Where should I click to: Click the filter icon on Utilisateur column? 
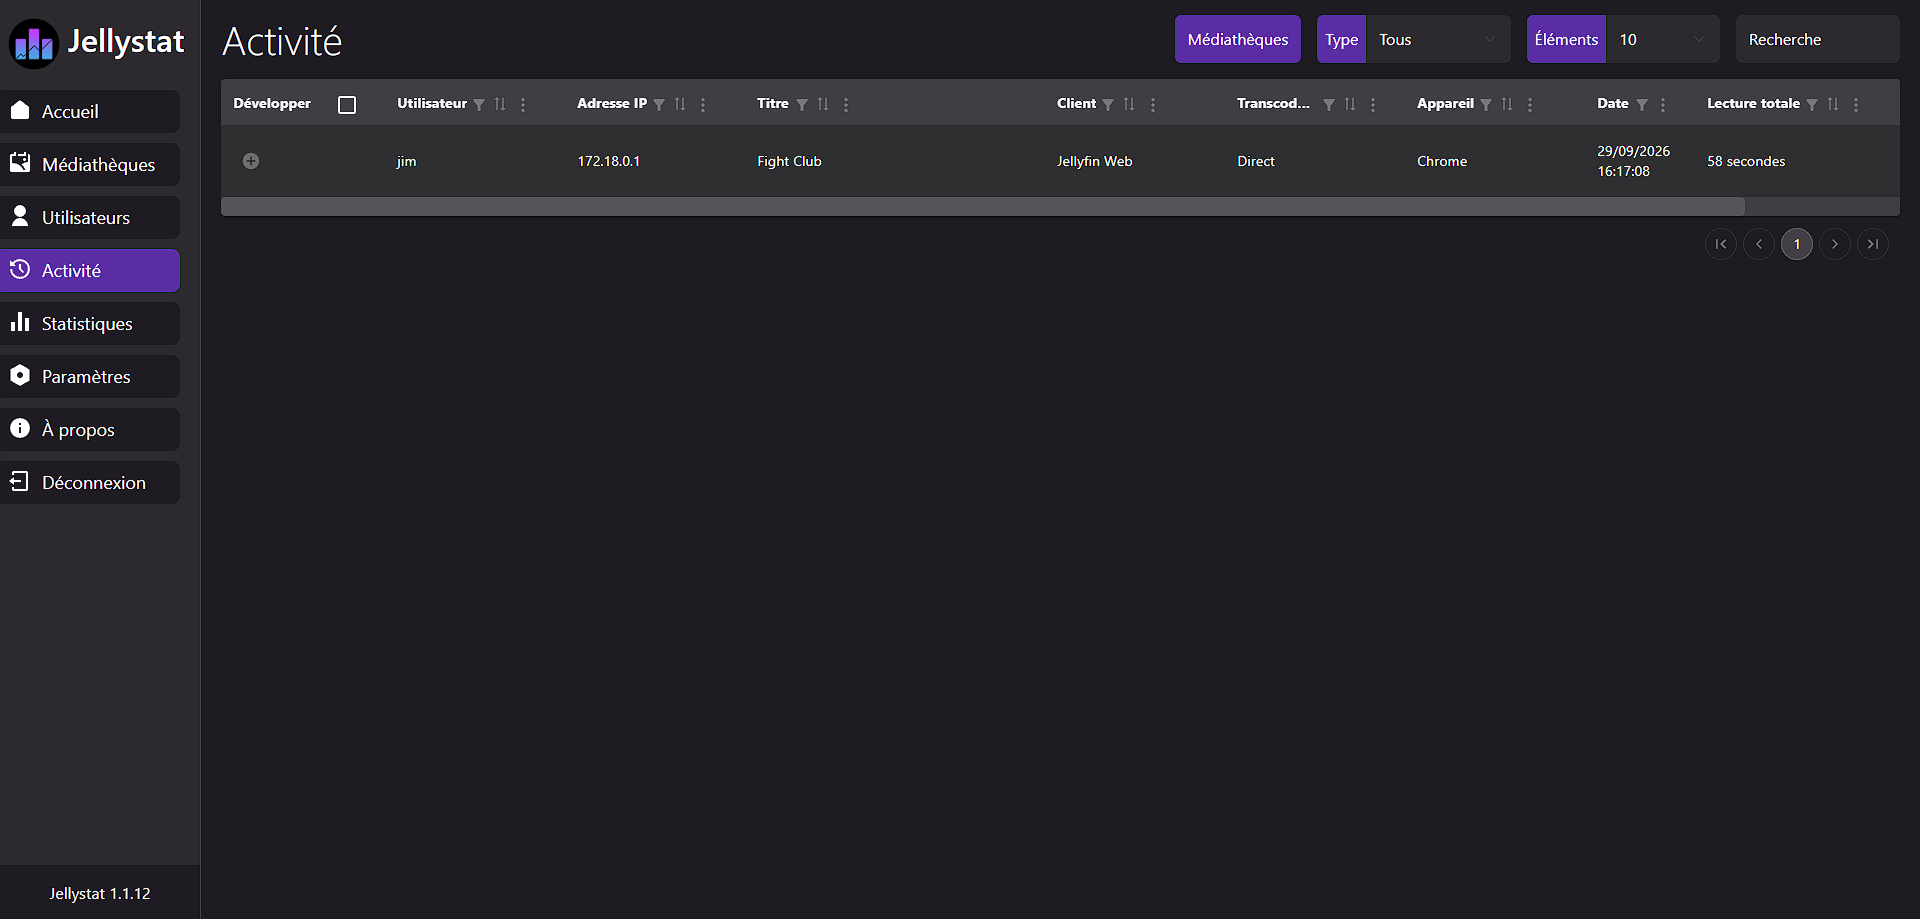tap(479, 105)
